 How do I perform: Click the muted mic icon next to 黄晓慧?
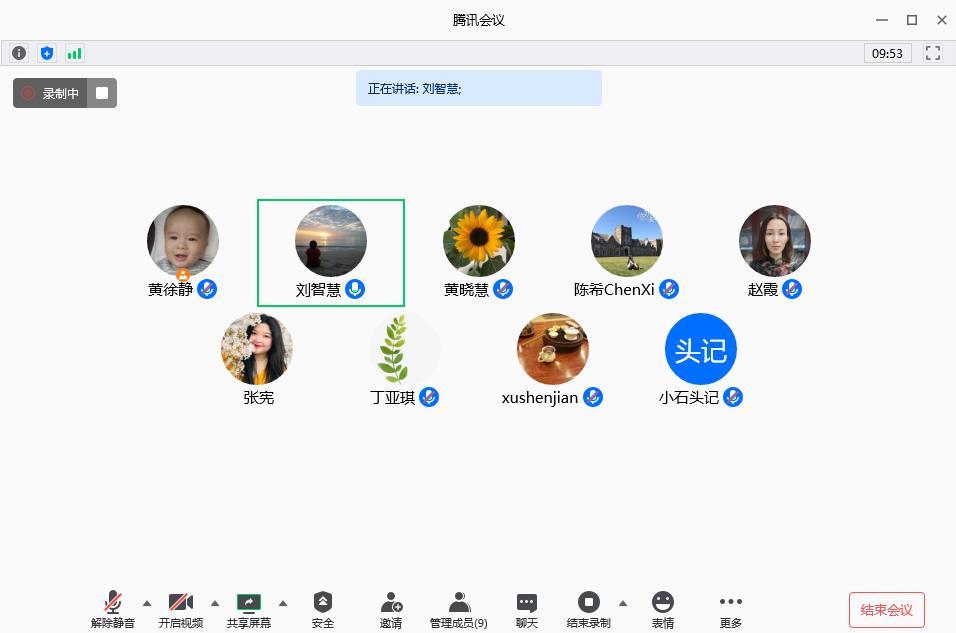coord(503,289)
